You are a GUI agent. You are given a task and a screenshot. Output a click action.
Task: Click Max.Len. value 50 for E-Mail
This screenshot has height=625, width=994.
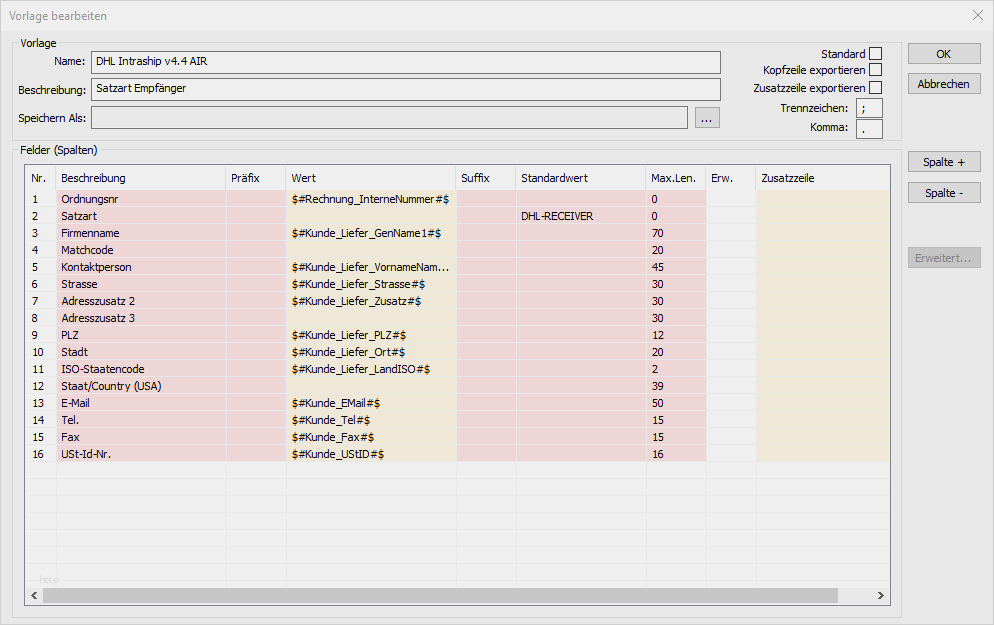click(x=676, y=403)
